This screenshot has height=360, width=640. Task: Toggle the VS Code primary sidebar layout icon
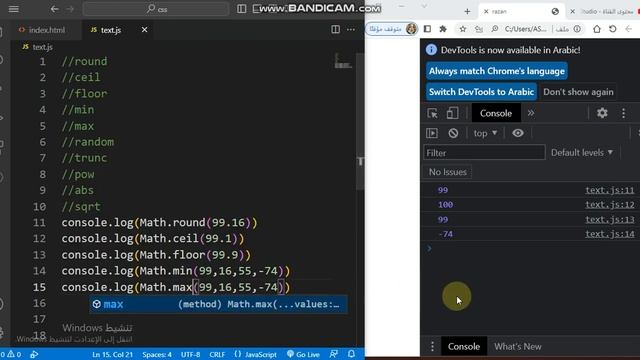(x=242, y=9)
